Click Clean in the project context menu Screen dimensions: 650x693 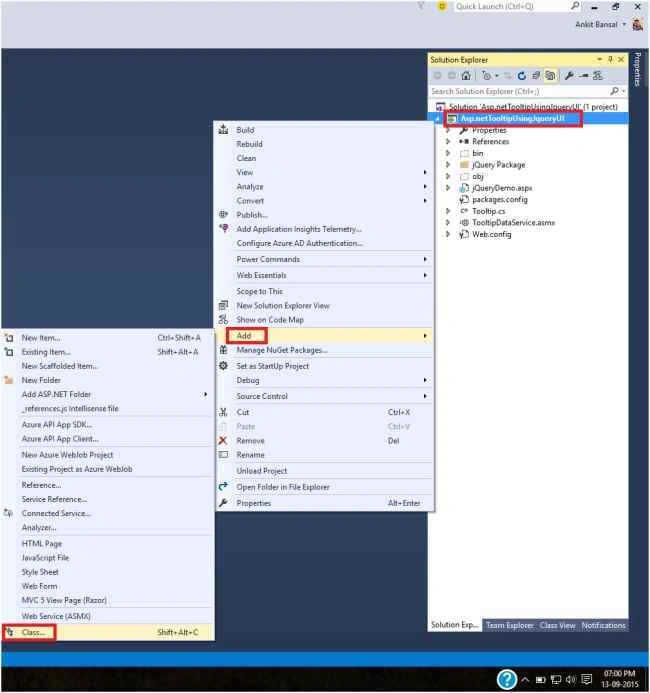246,158
